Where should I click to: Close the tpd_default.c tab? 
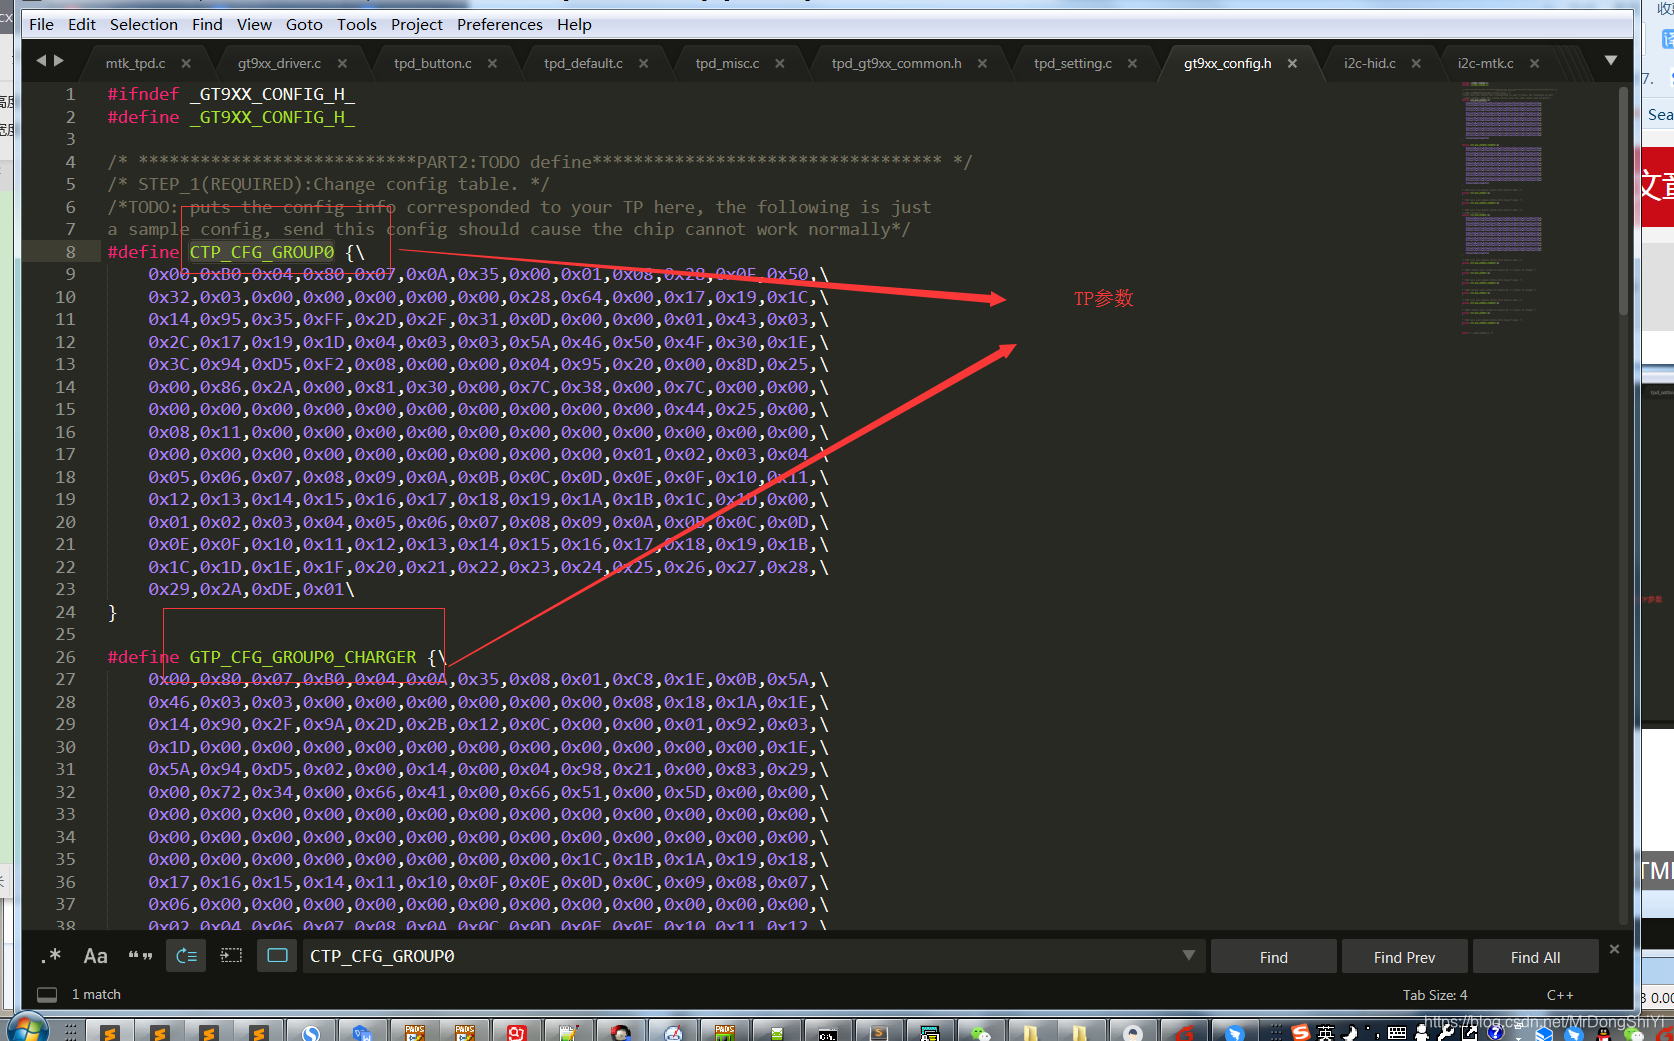[x=643, y=63]
